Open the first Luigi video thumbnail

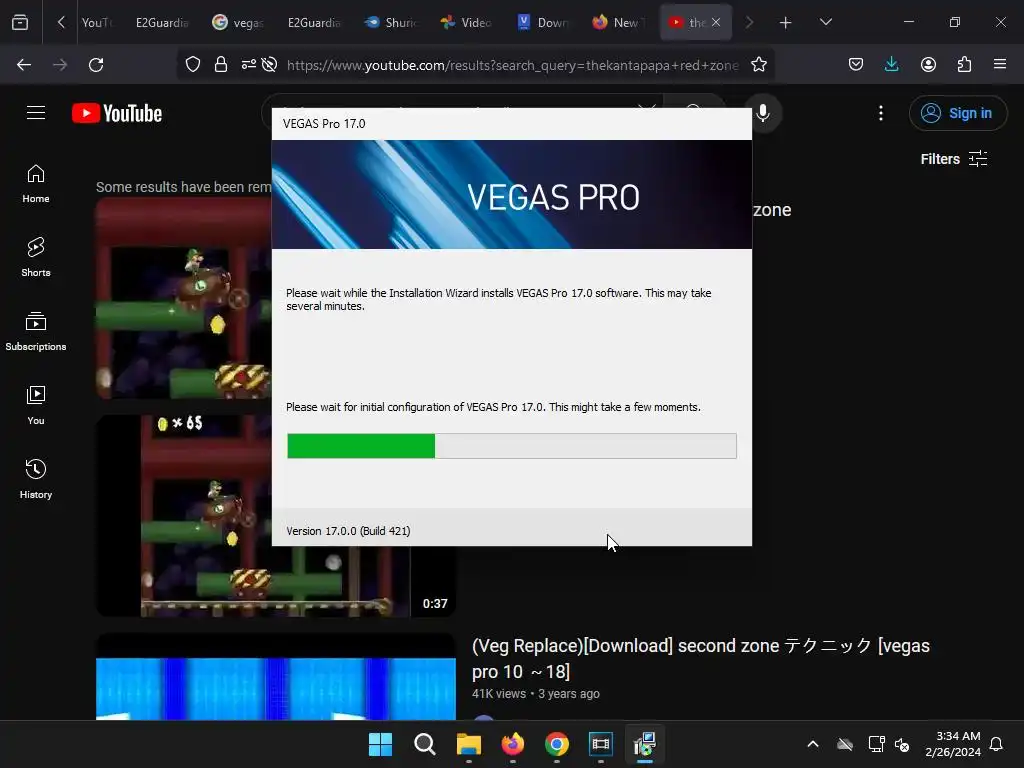point(184,298)
